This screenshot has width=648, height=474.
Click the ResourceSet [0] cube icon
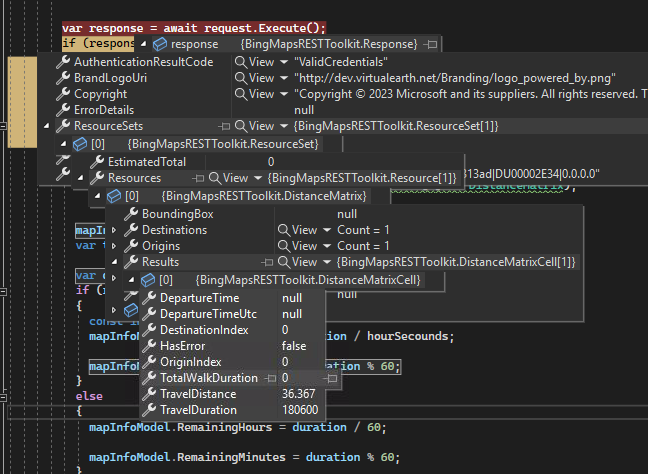pos(80,144)
